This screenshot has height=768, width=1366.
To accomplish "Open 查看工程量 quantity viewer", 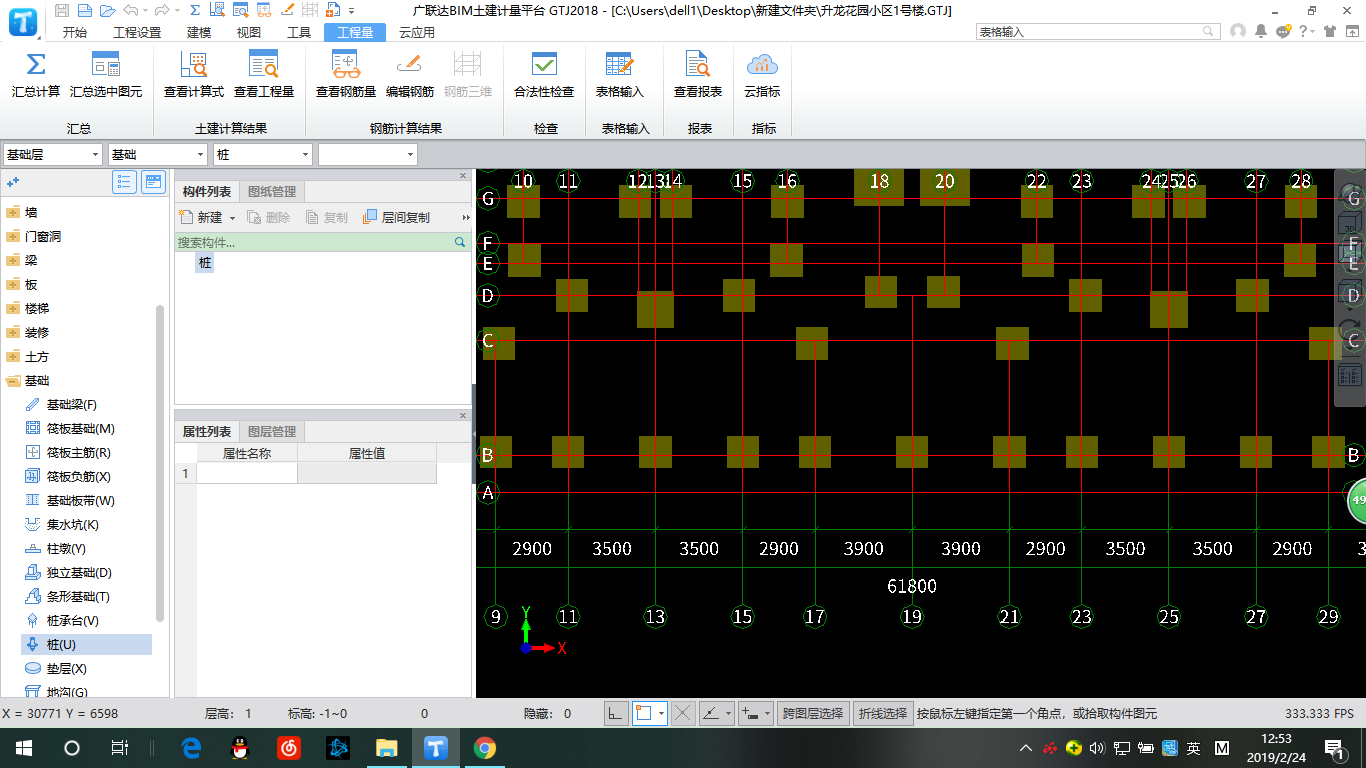I will [x=264, y=75].
